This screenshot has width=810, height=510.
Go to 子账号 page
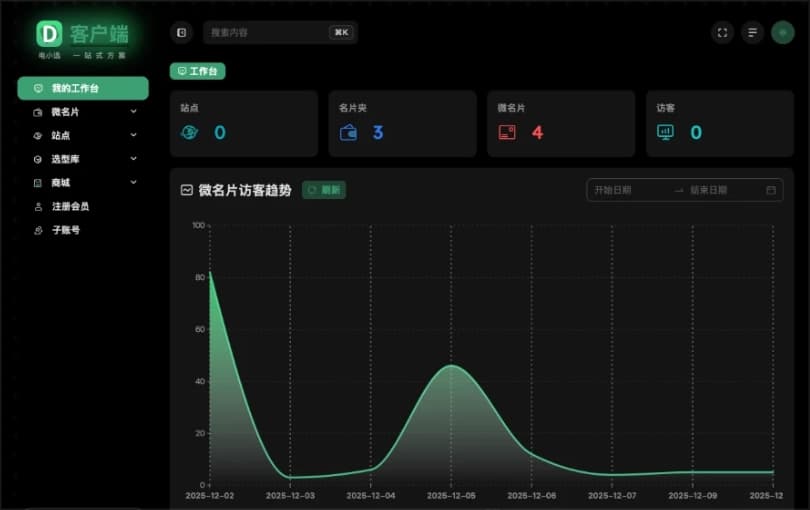(83, 230)
